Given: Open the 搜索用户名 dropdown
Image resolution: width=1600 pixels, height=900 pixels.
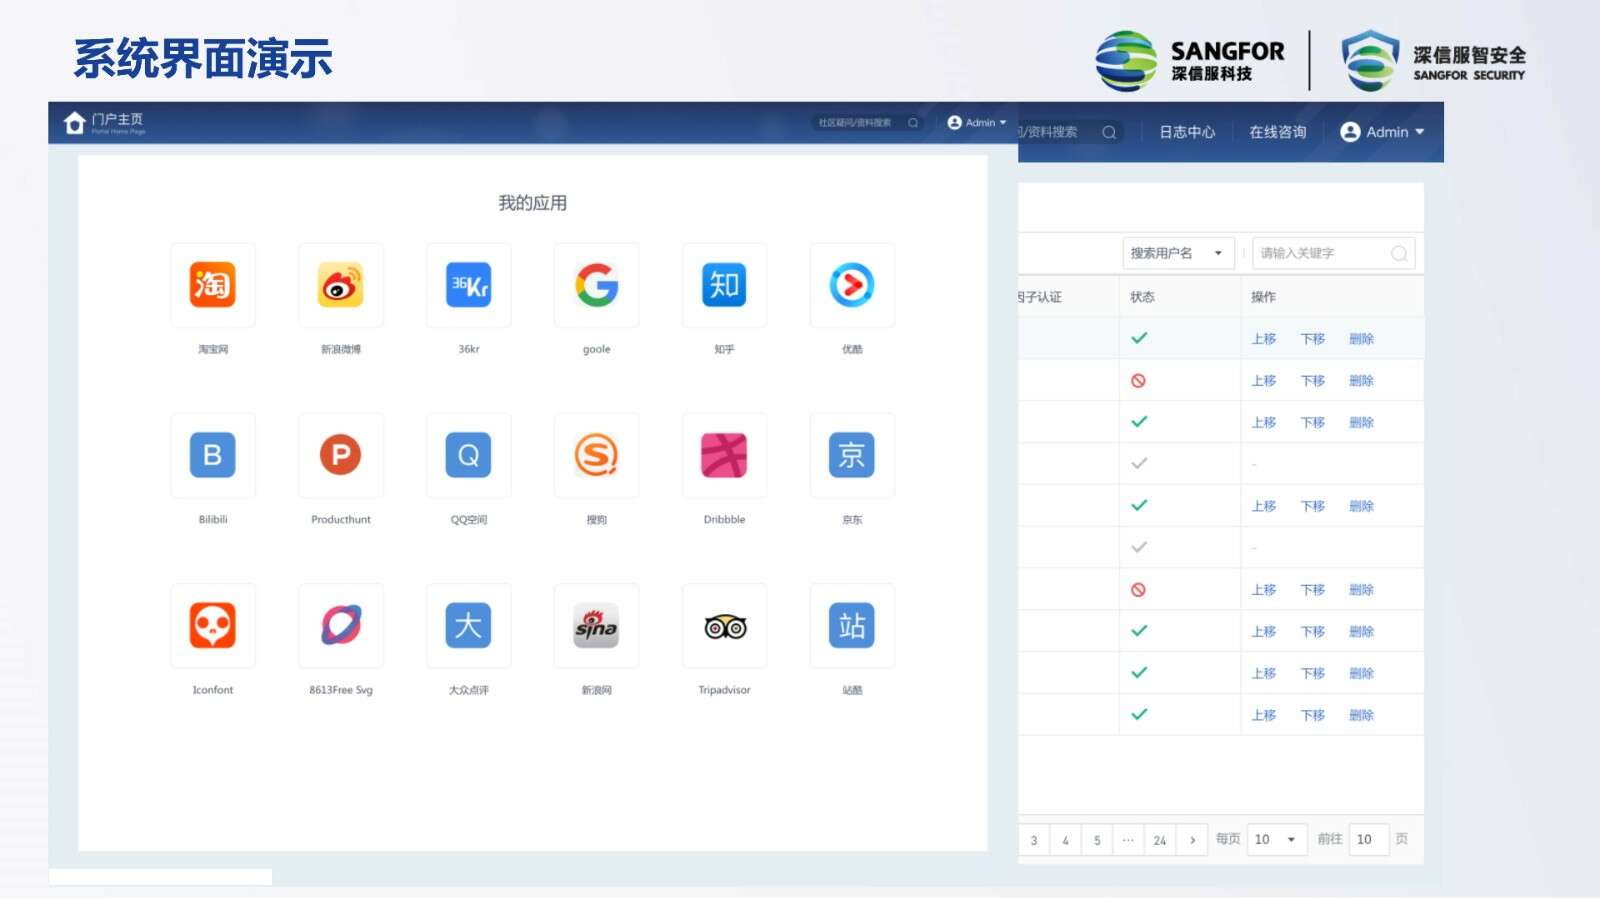Looking at the screenshot, I should [x=1178, y=253].
